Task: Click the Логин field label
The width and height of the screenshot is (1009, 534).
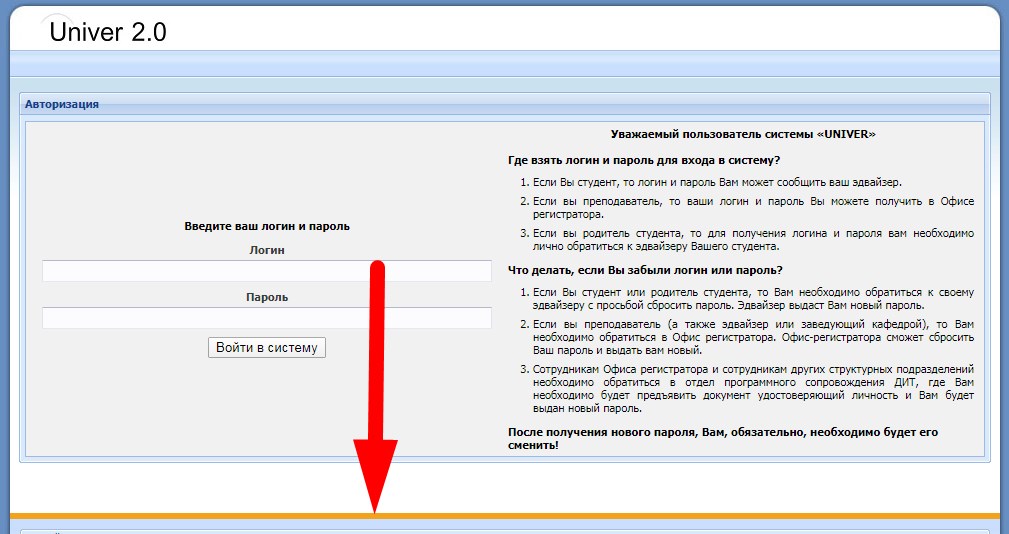Action: pos(267,250)
